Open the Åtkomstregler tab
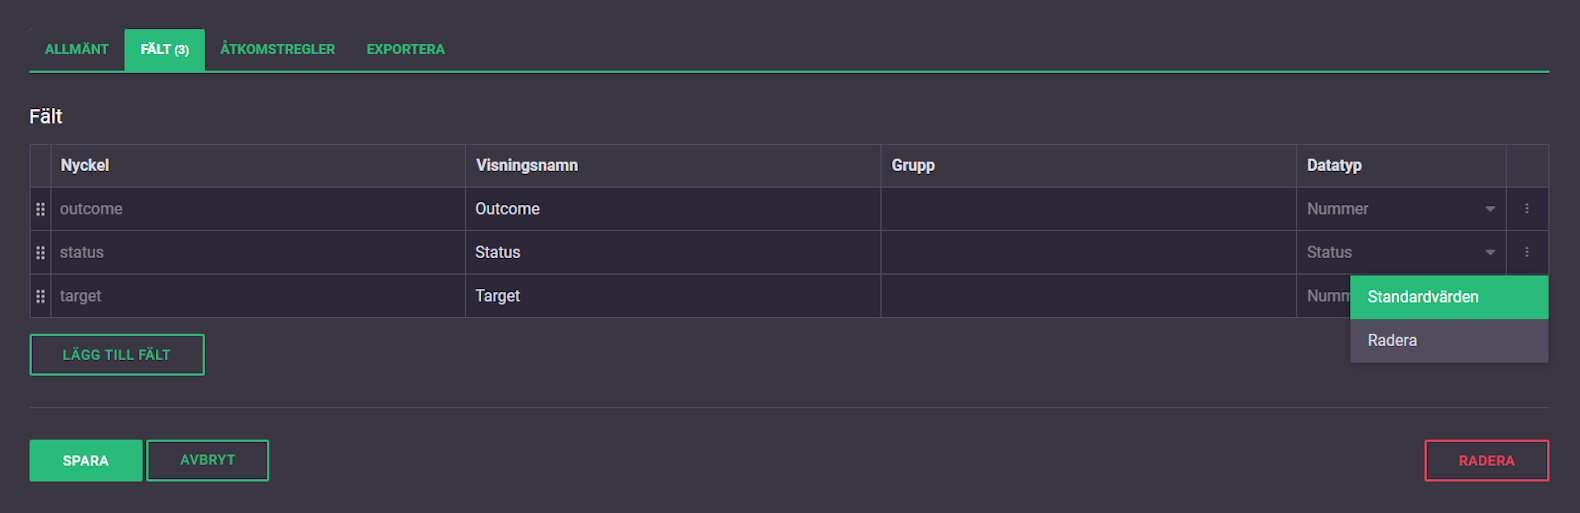The width and height of the screenshot is (1580, 513). coord(278,49)
